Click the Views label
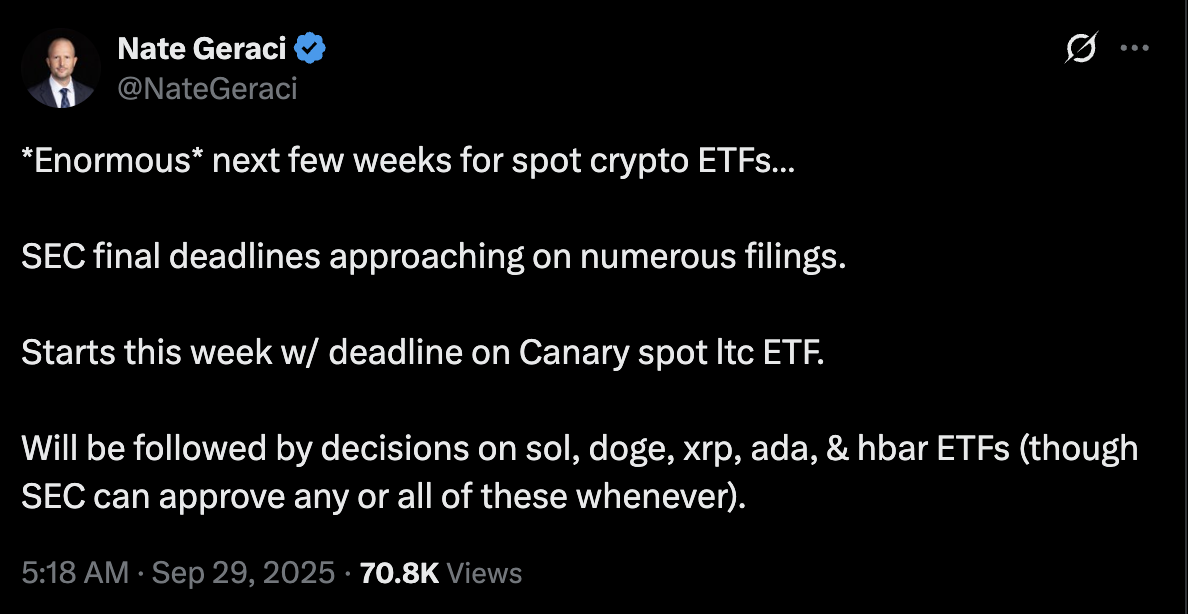 coord(484,573)
